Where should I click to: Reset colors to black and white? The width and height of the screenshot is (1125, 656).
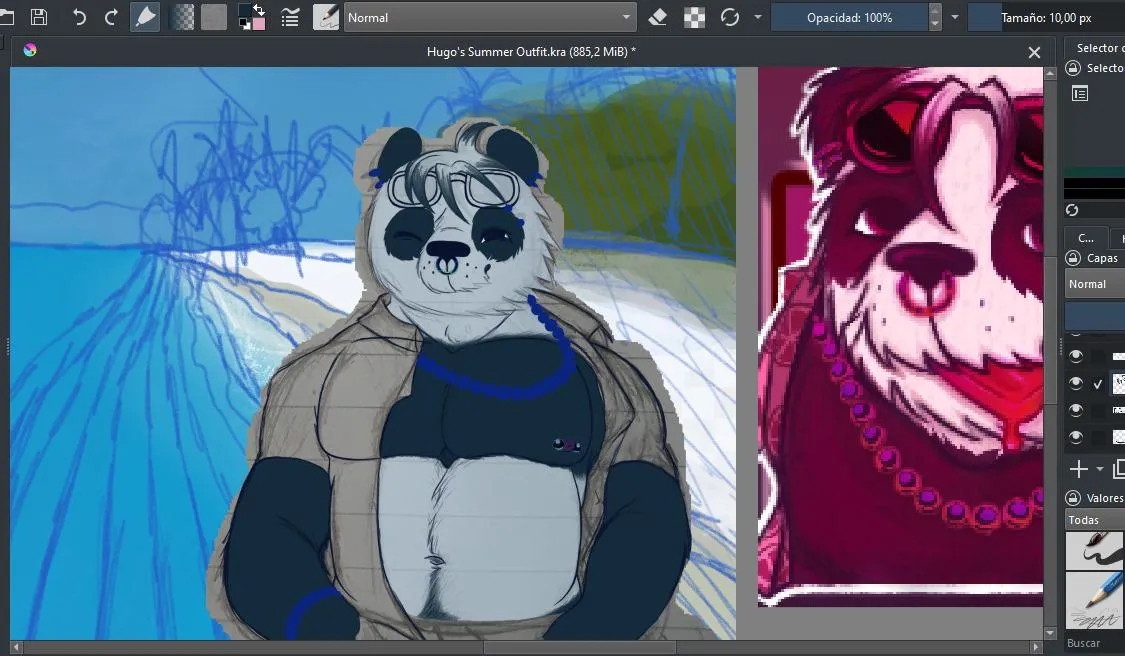click(x=244, y=24)
